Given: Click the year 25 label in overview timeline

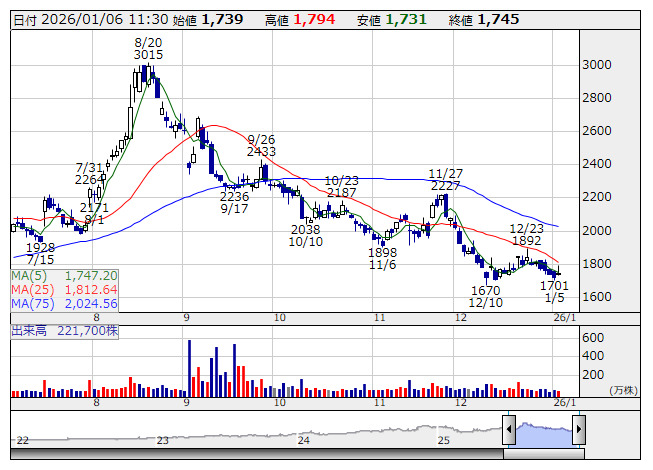Looking at the screenshot, I should (x=444, y=440).
